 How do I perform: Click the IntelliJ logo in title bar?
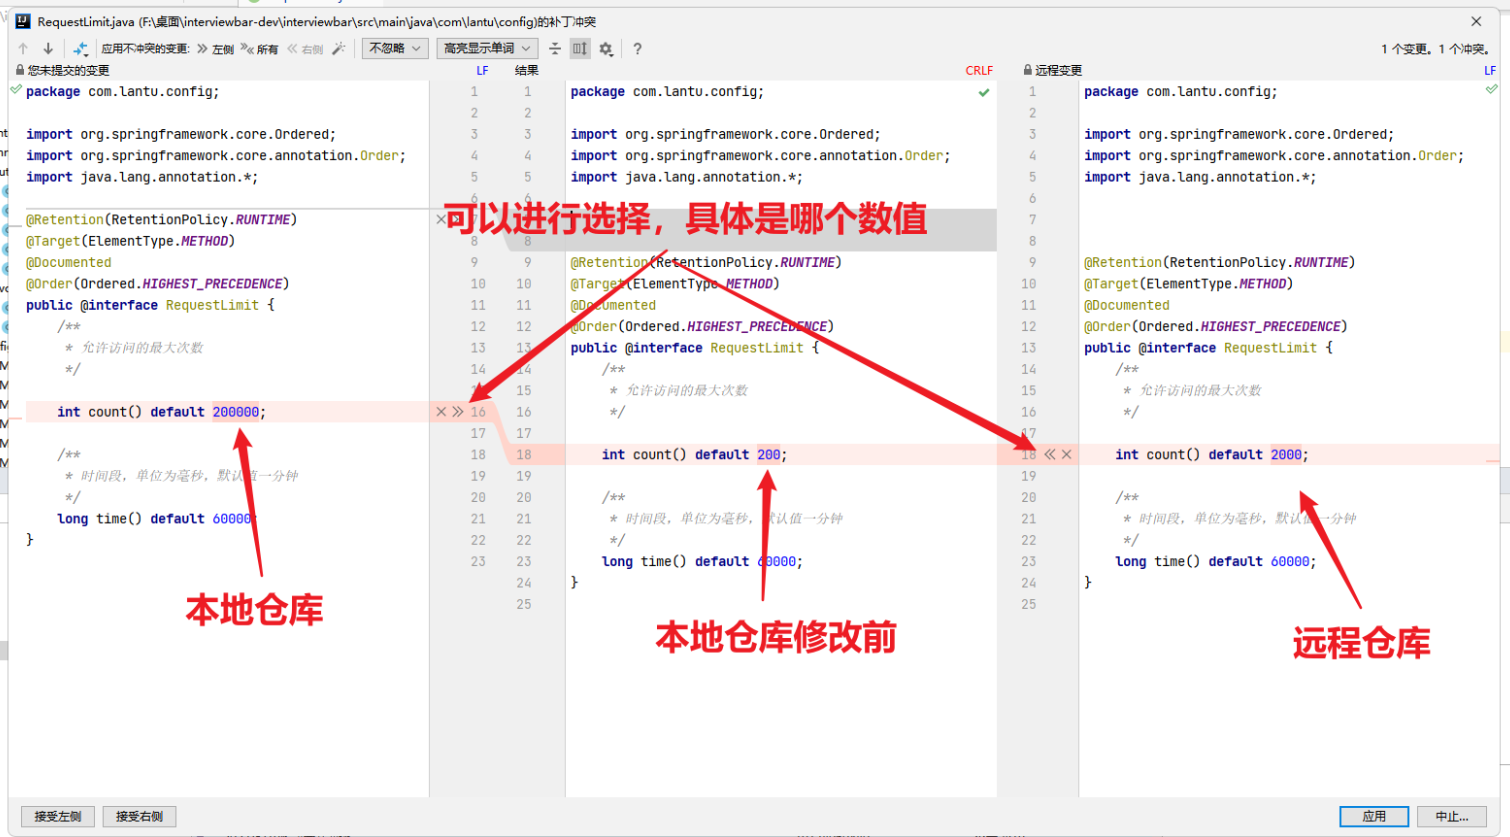point(23,21)
